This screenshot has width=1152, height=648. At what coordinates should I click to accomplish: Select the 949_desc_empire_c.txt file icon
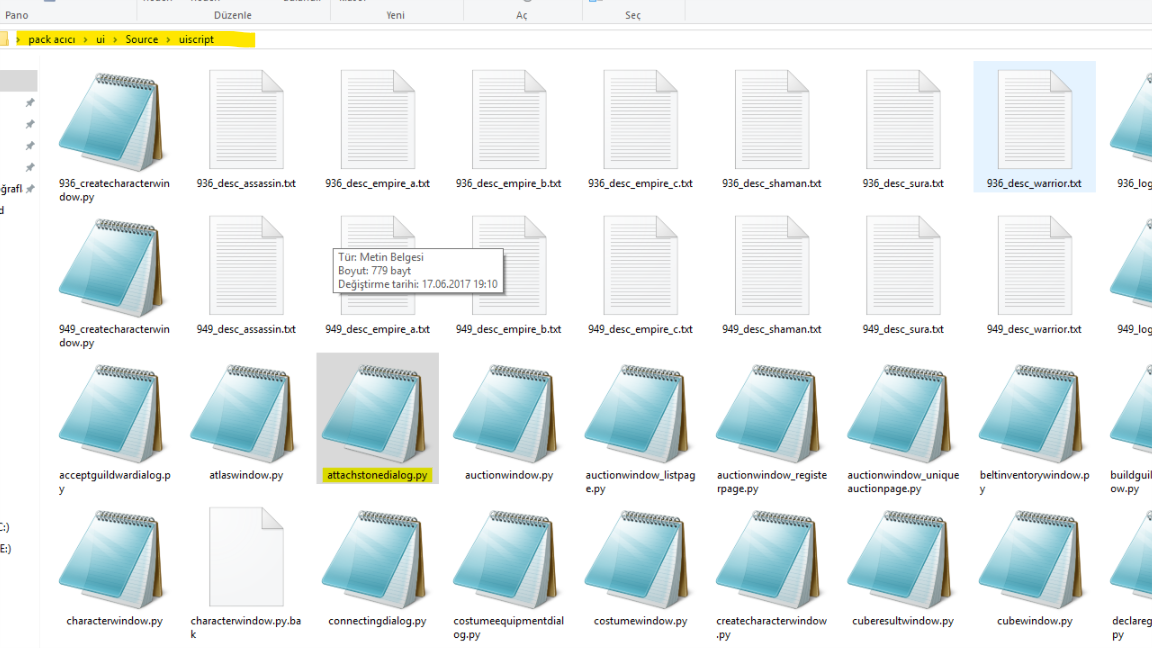click(640, 265)
